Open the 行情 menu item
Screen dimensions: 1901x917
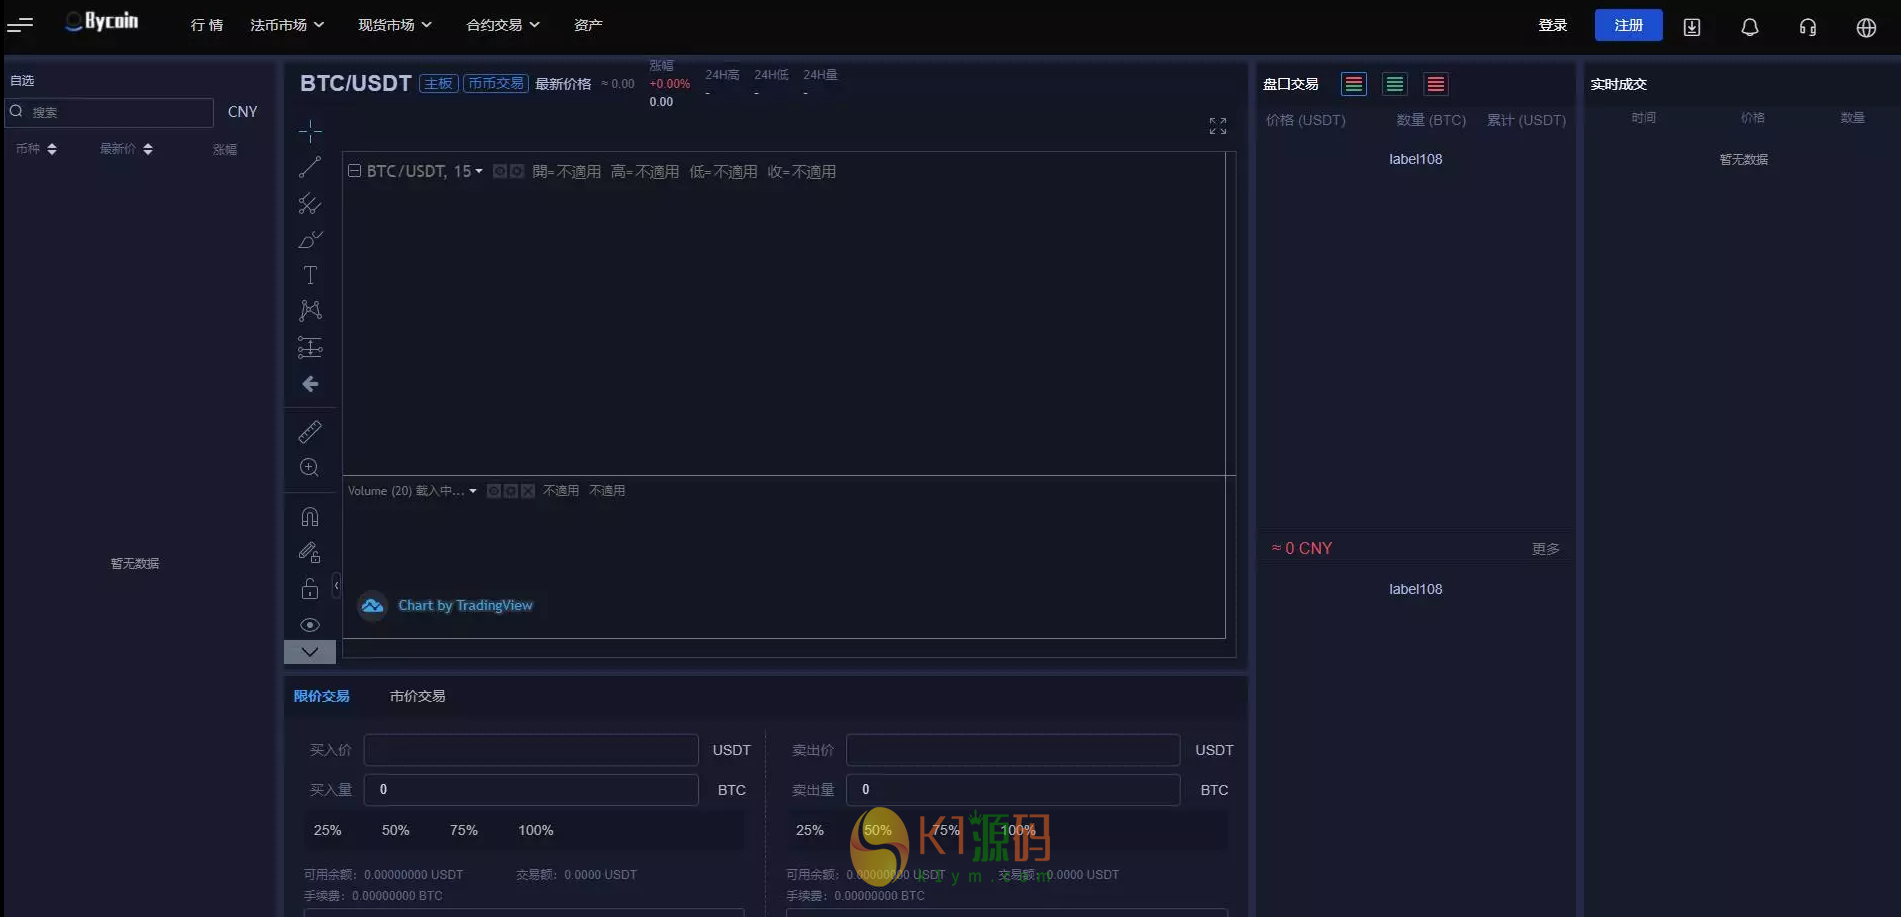207,25
